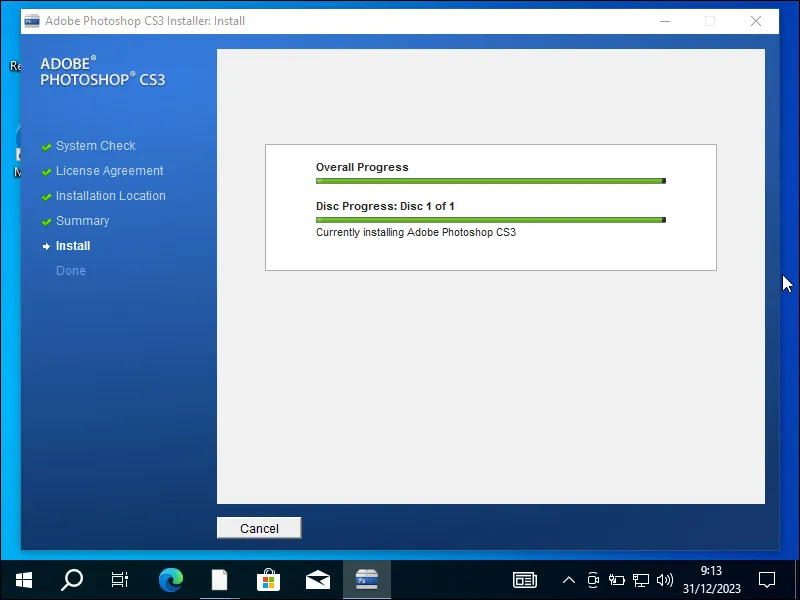The height and width of the screenshot is (600, 800).
Task: Launch Microsoft Edge from the taskbar
Action: pos(171,579)
